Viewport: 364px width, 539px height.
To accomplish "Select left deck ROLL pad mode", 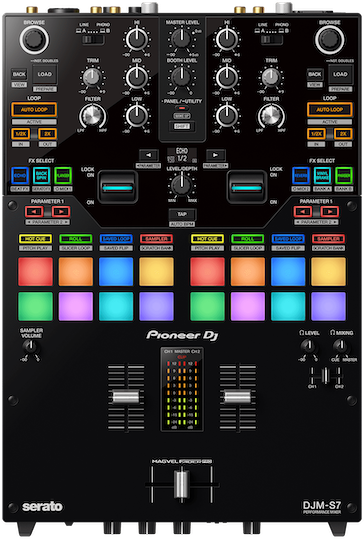I will click(76, 239).
